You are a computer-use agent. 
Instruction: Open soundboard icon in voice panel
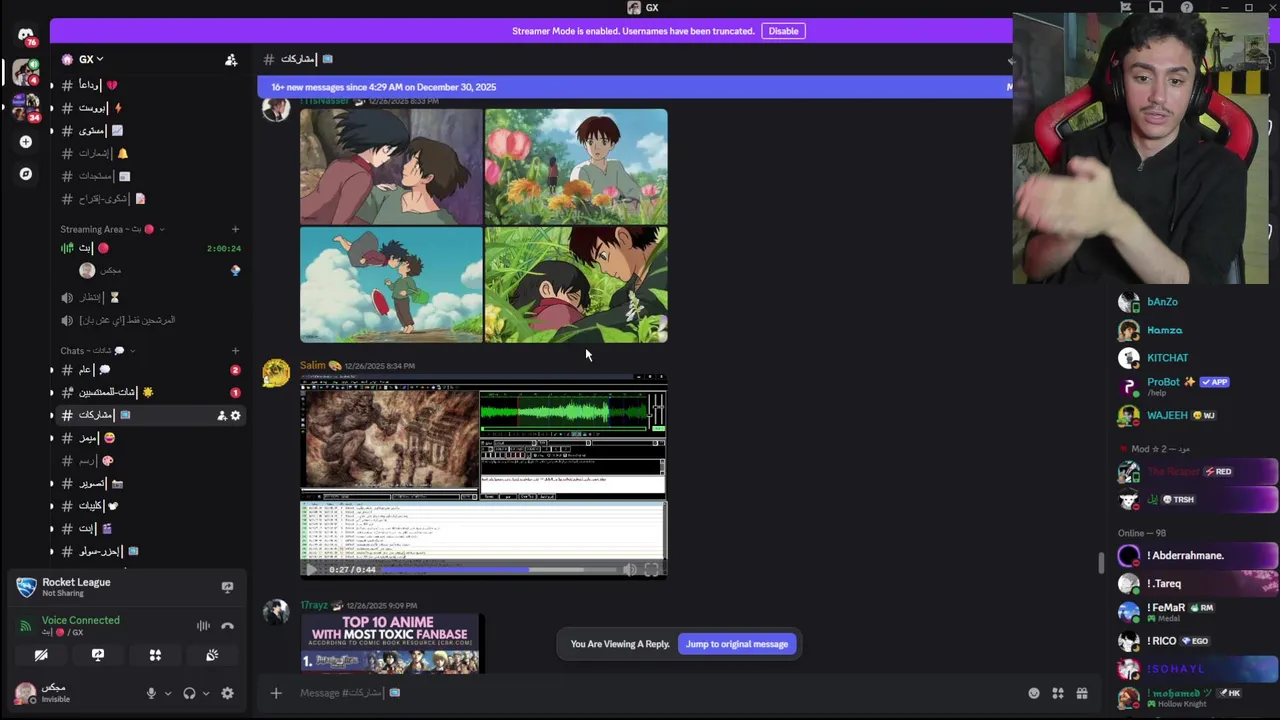point(212,655)
